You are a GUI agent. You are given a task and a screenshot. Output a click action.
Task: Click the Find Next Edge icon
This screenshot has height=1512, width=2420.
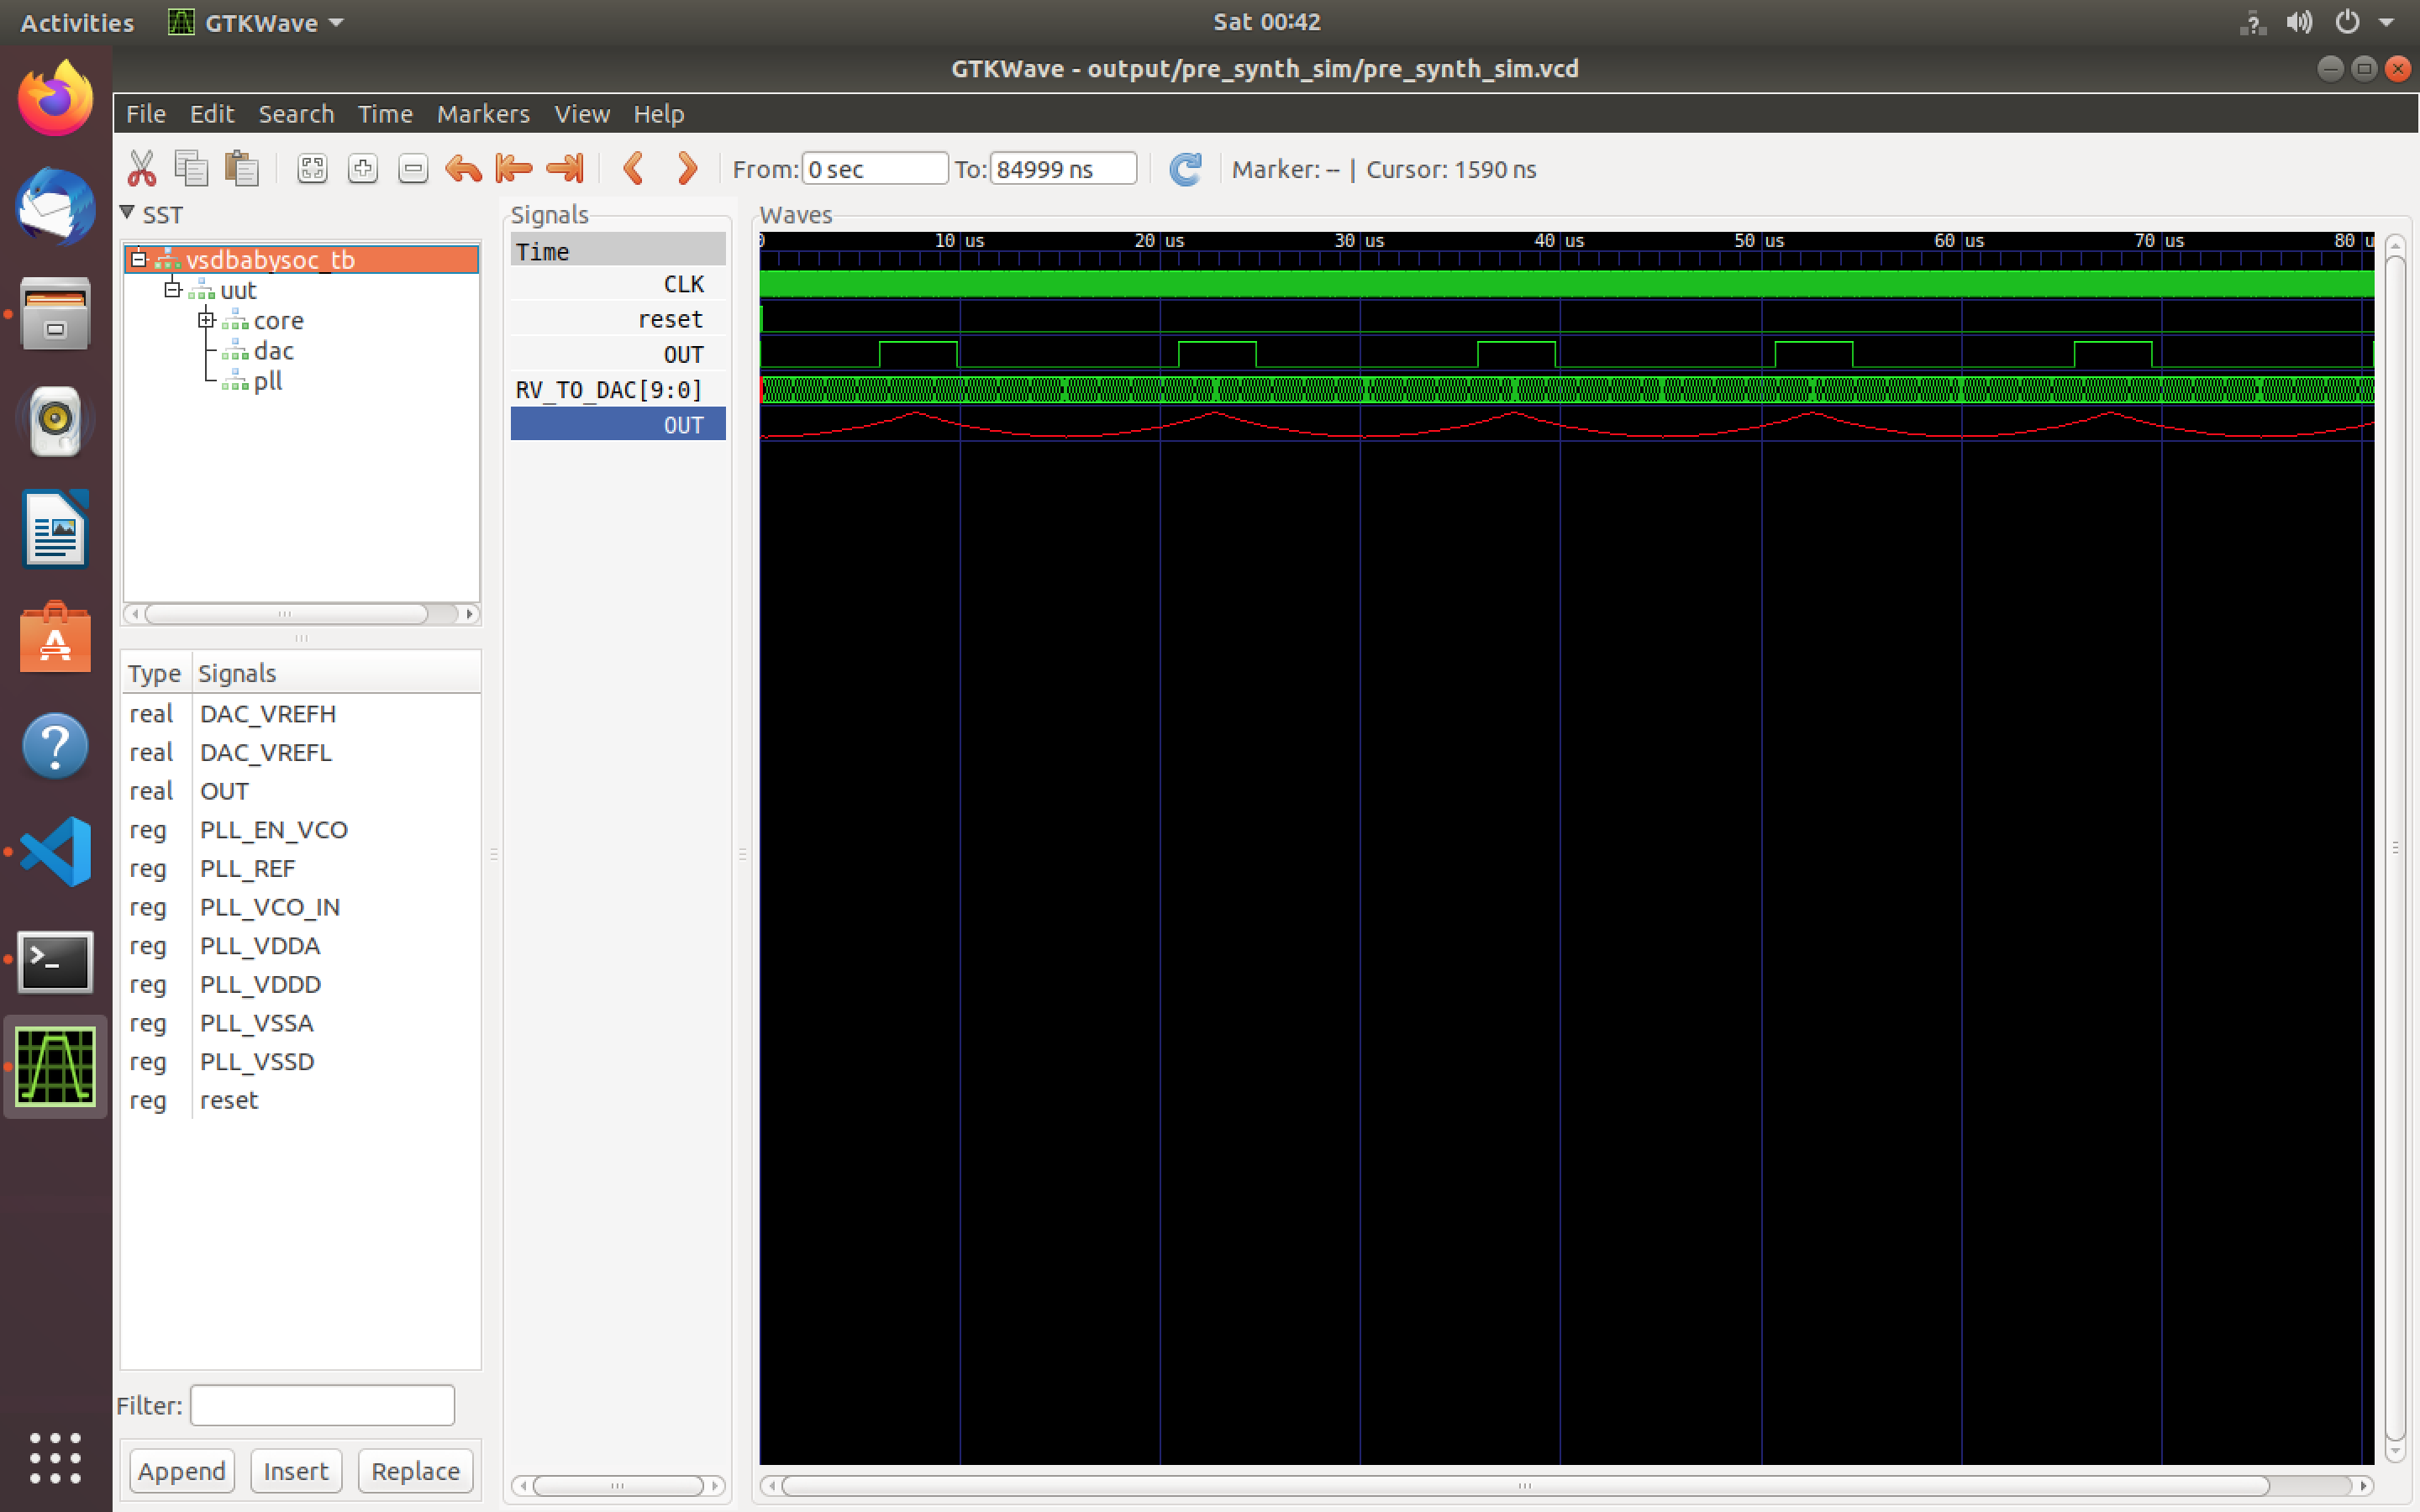[x=686, y=169]
